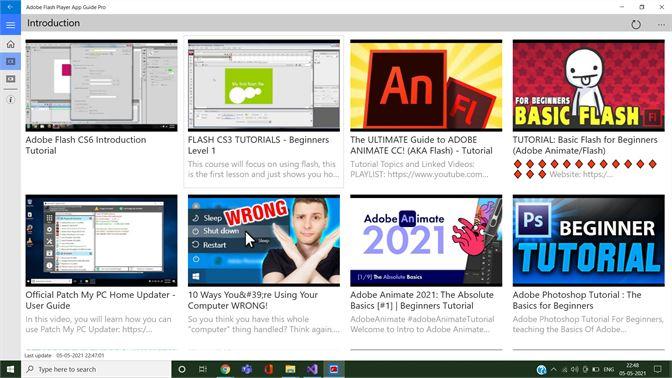This screenshot has height=378, width=672.
Task: Click battery icon in system tray
Action: pos(596,369)
